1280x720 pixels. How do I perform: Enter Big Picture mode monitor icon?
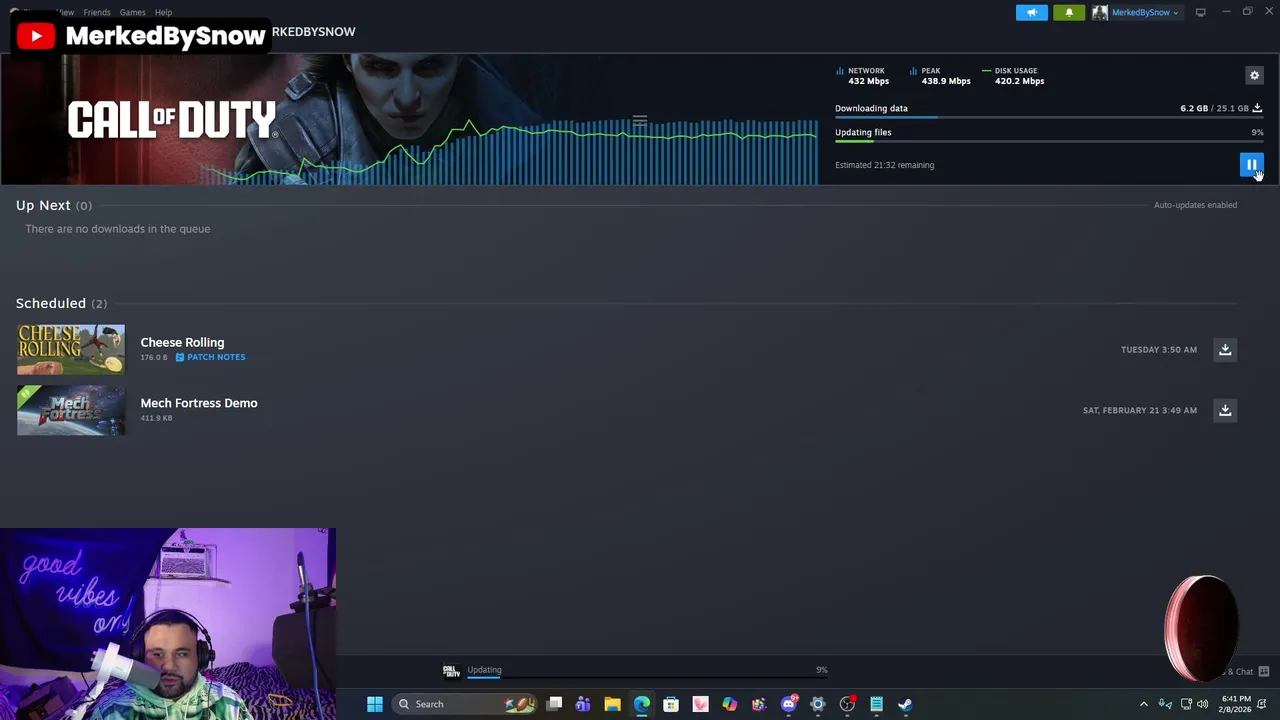pos(1201,12)
